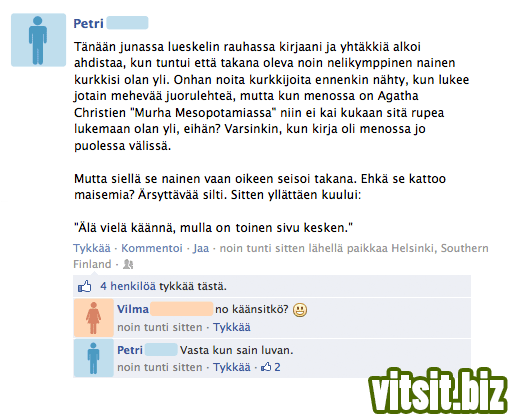View the 2 likes on Petri's reply
Viewport: 508px width, 416px height.
[x=271, y=367]
